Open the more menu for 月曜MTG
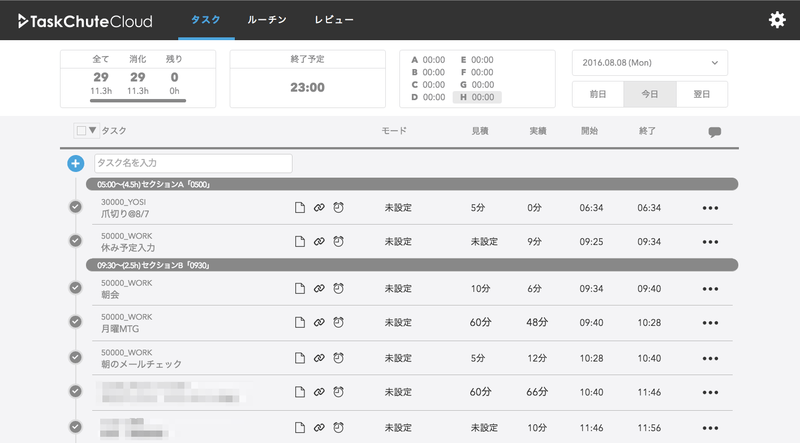Image resolution: width=800 pixels, height=443 pixels. pyautogui.click(x=710, y=323)
